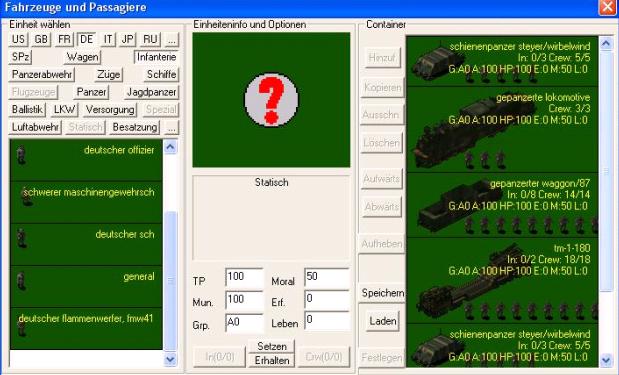Select schwerer maschinengewehrsch soldier icon
This screenshot has width=619, height=375.
[x=26, y=197]
